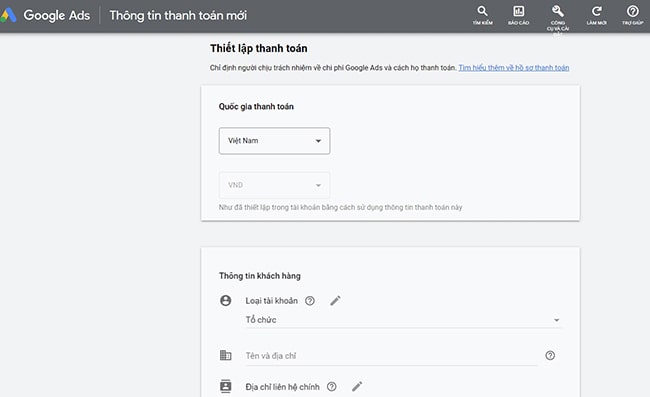Click the account person icon

[x=226, y=300]
